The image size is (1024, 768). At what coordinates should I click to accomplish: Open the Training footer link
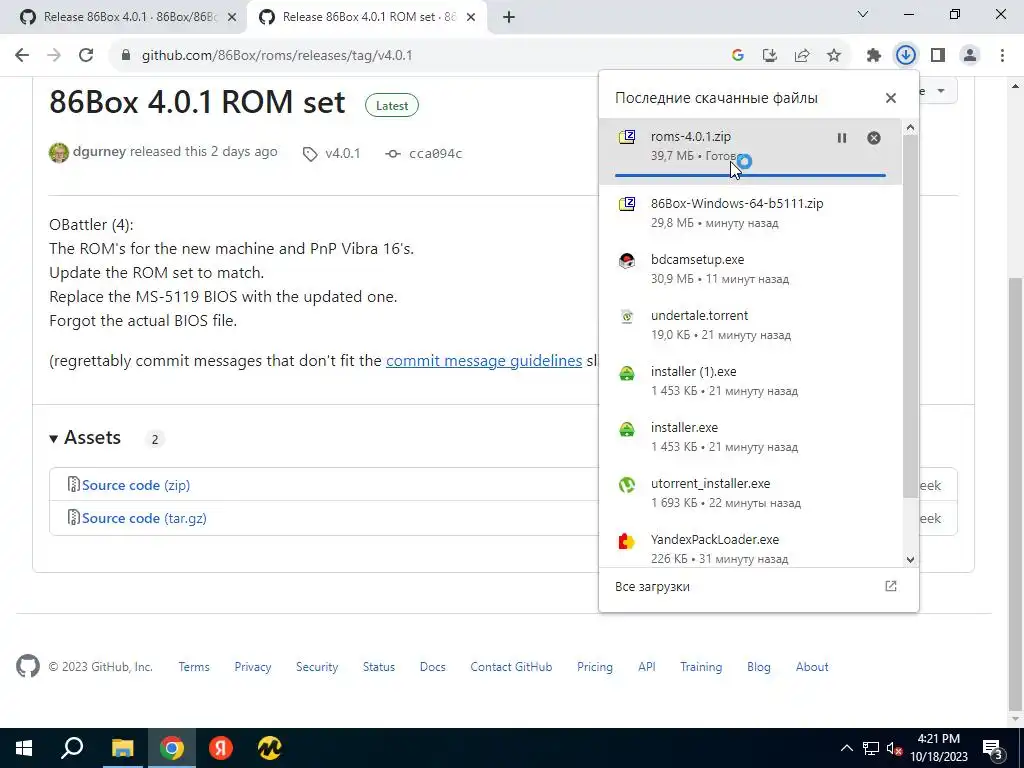coord(701,667)
